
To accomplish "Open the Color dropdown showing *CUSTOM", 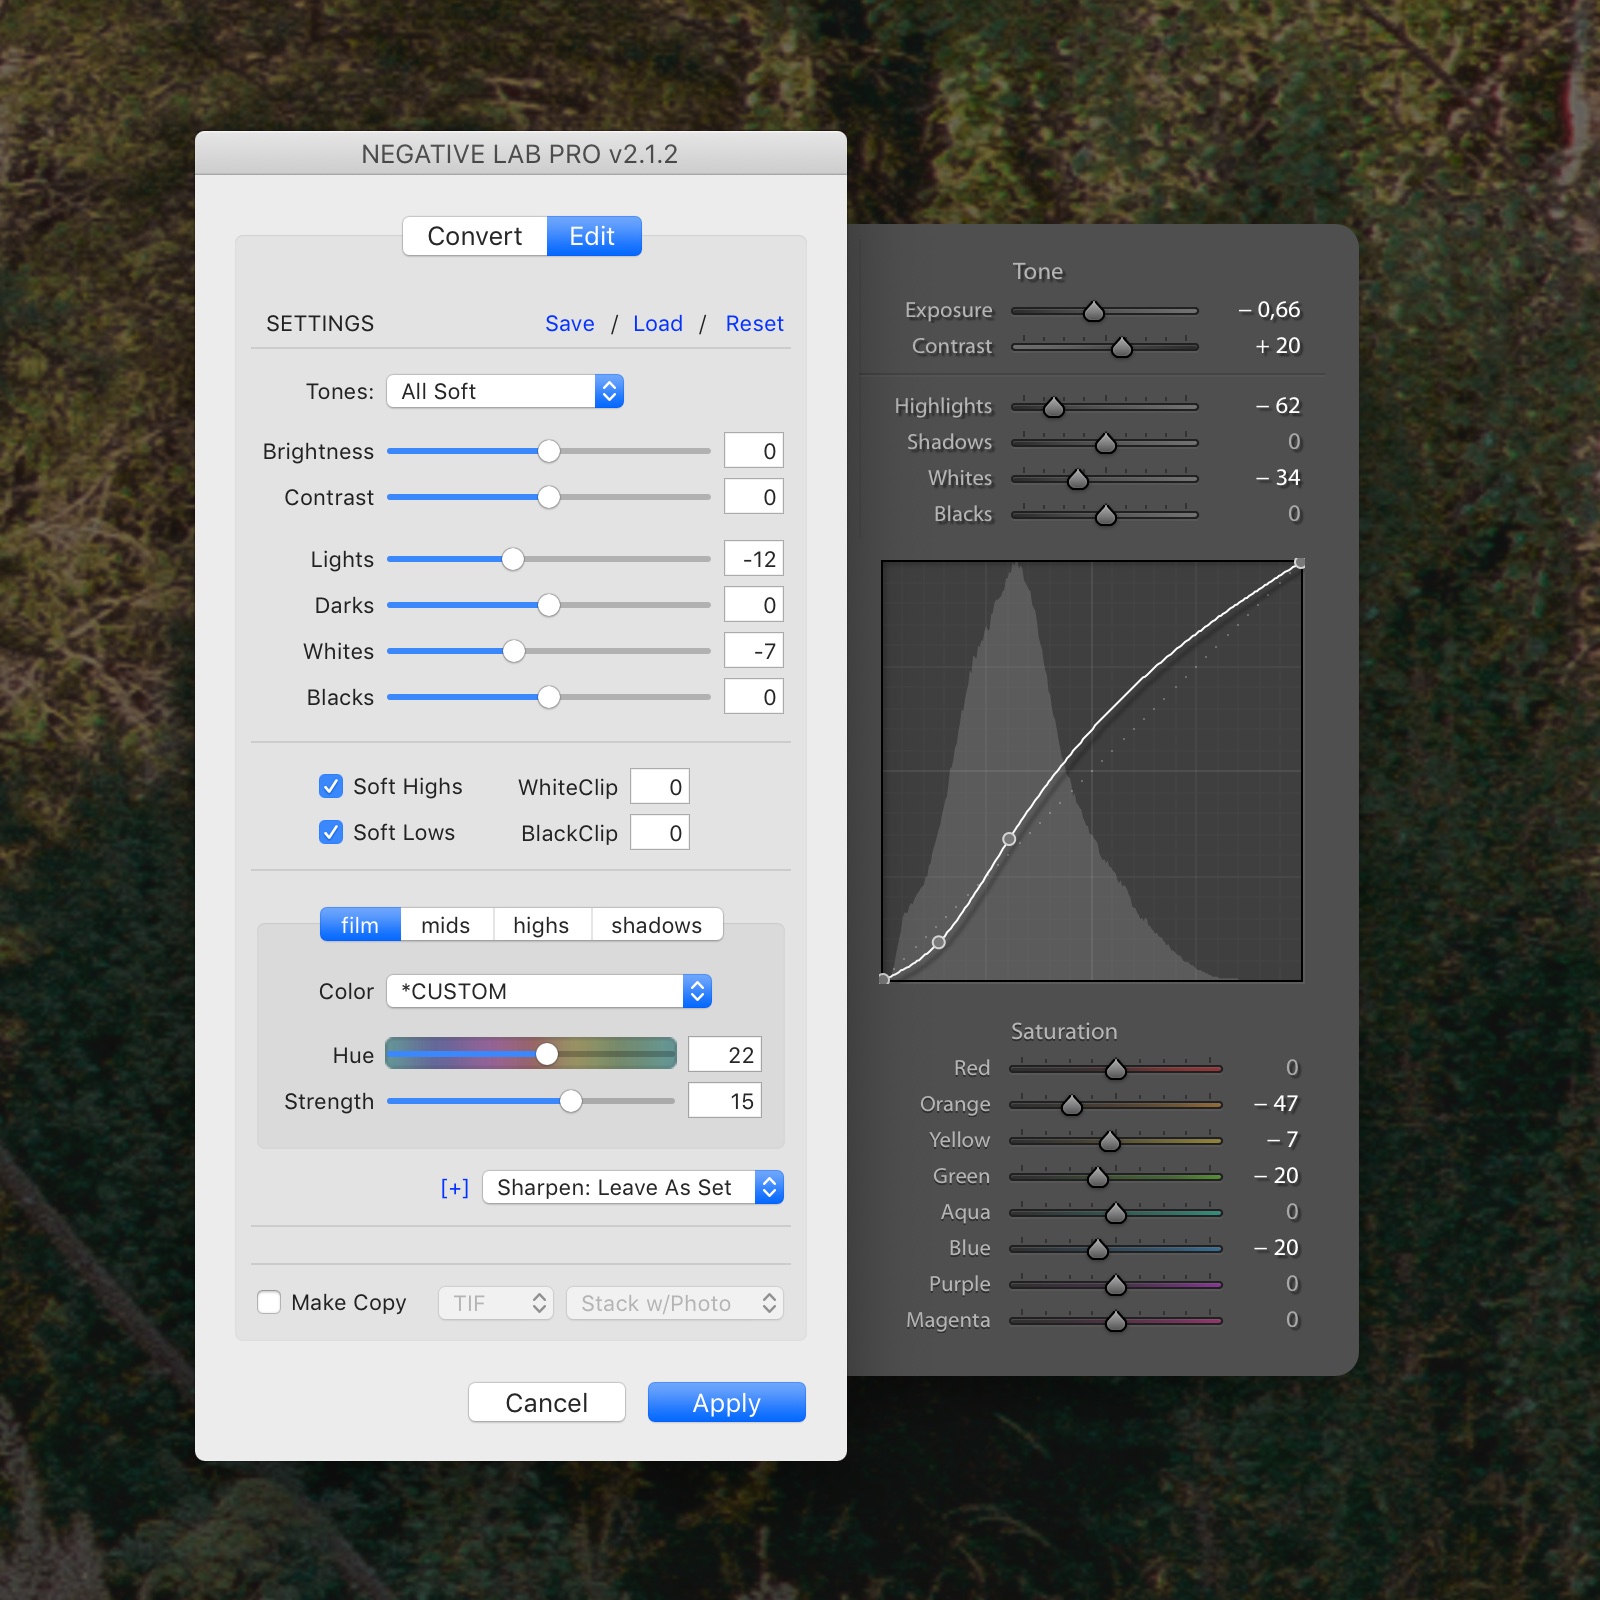I will 549,991.
